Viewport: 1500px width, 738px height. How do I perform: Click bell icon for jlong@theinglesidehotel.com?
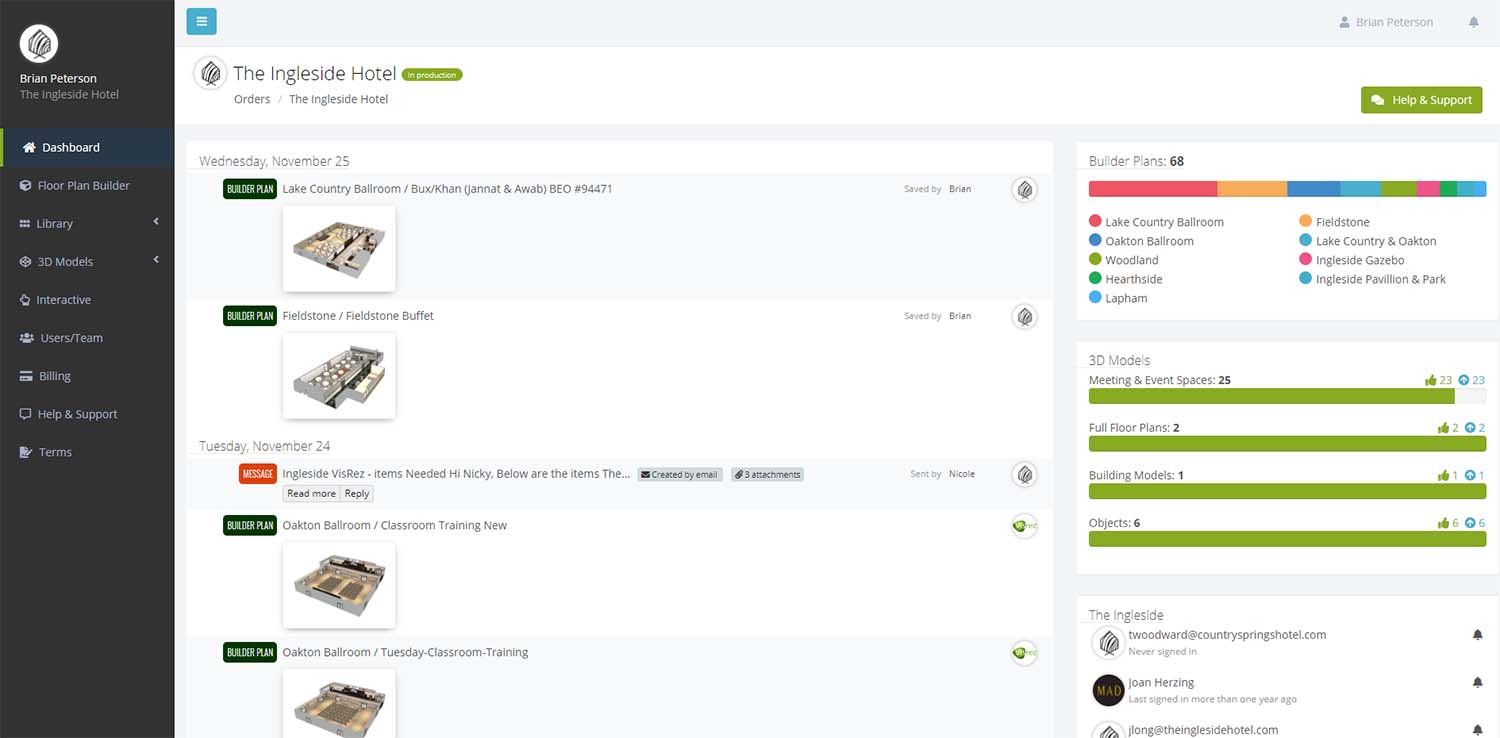coord(1477,730)
